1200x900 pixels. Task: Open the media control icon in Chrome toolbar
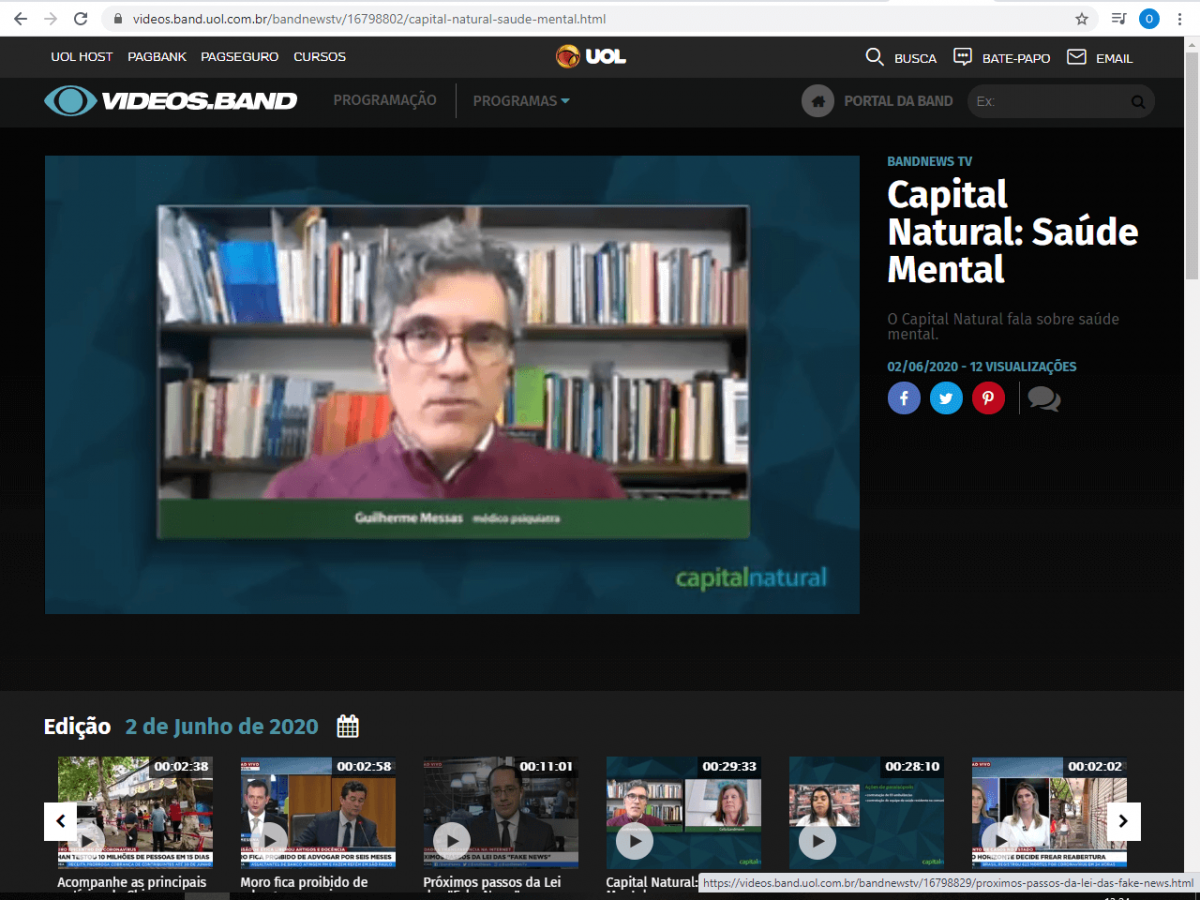click(x=1119, y=19)
